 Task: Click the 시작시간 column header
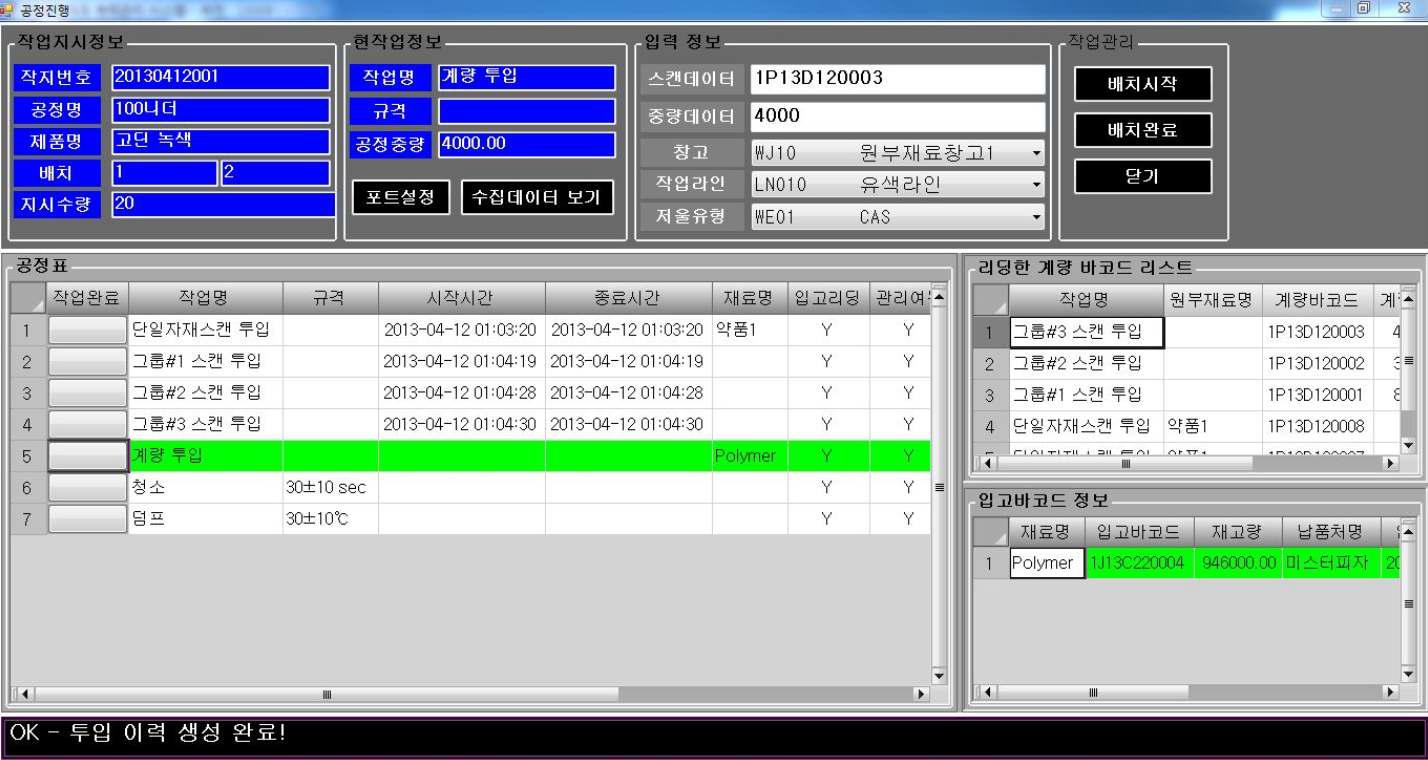tap(461, 298)
